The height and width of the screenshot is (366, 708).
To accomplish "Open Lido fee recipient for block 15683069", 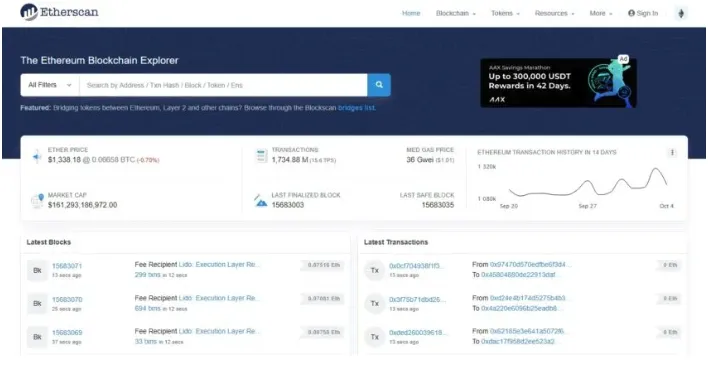I will point(220,331).
